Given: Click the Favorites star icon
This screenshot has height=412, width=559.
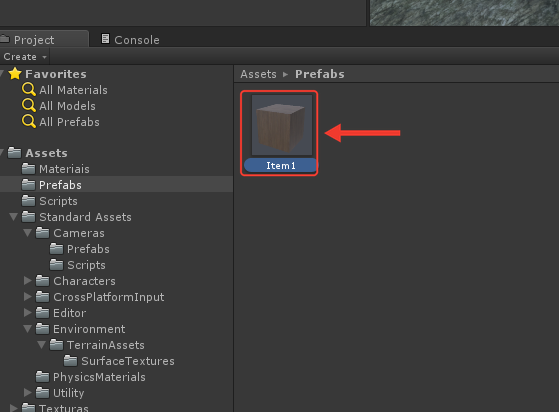Looking at the screenshot, I should 15,74.
